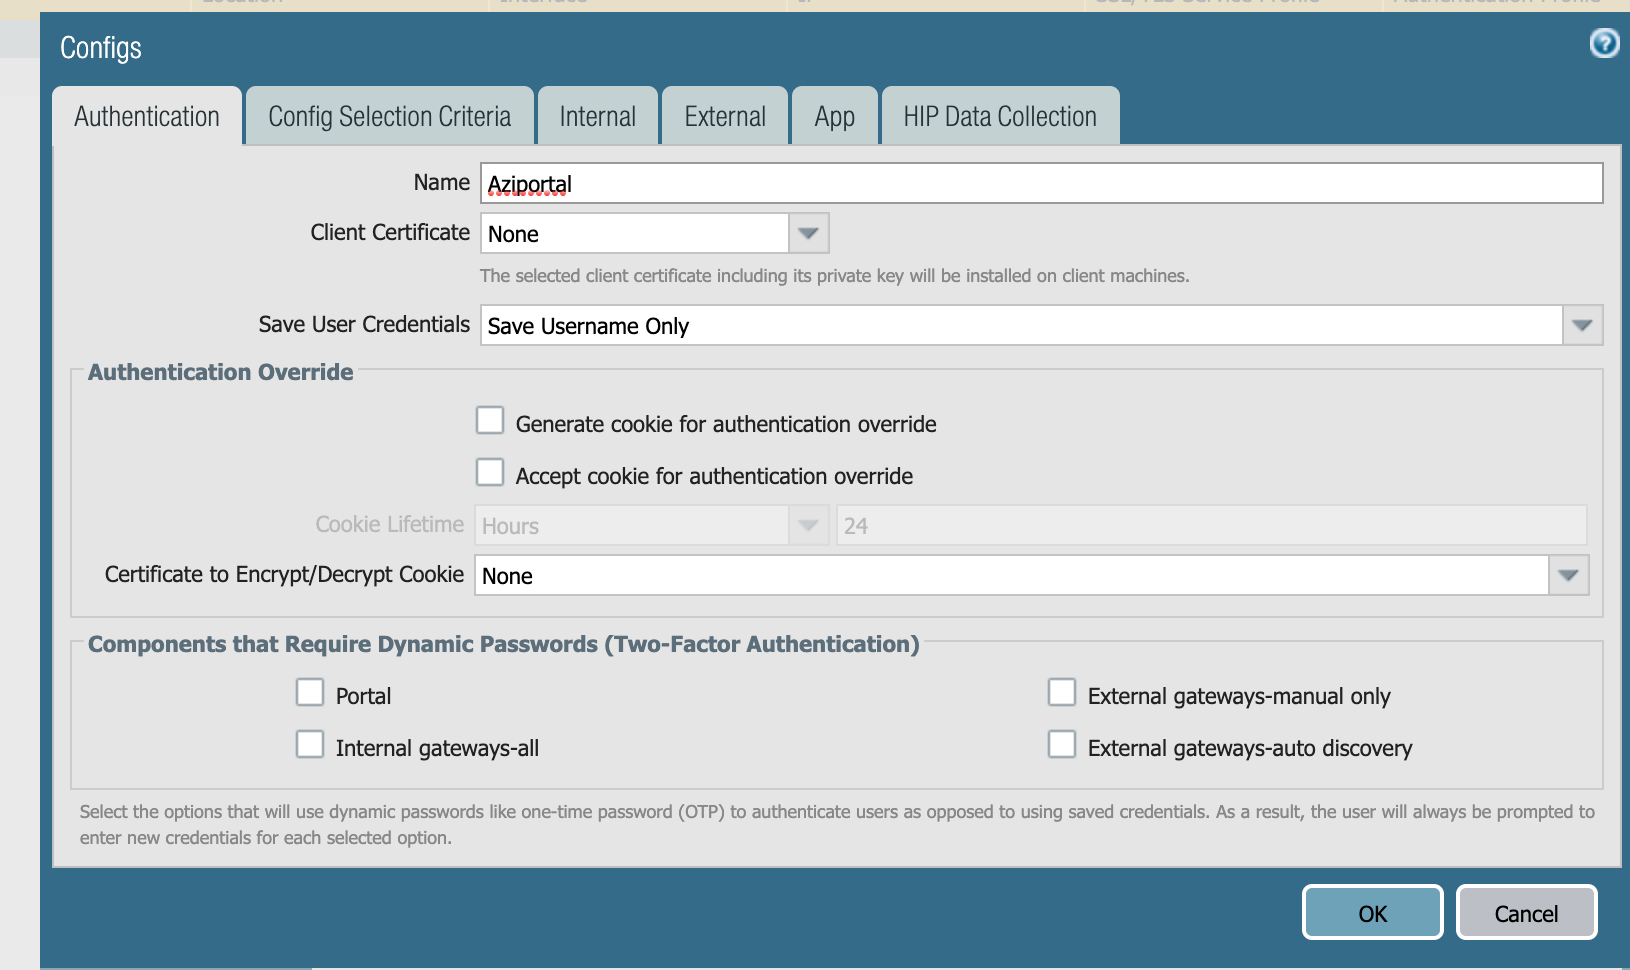Open Certificate to Encrypt/Decrypt Cookie dropdown

[x=1567, y=576]
